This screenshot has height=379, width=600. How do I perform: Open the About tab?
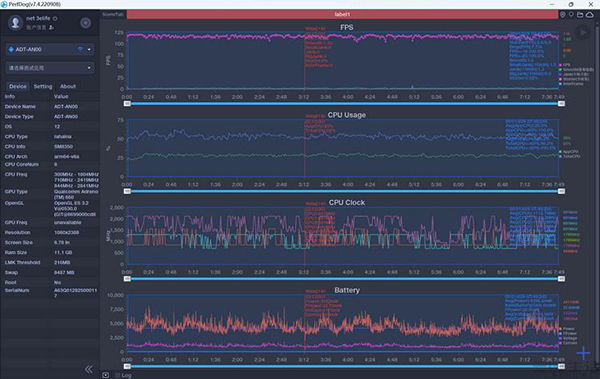point(68,86)
